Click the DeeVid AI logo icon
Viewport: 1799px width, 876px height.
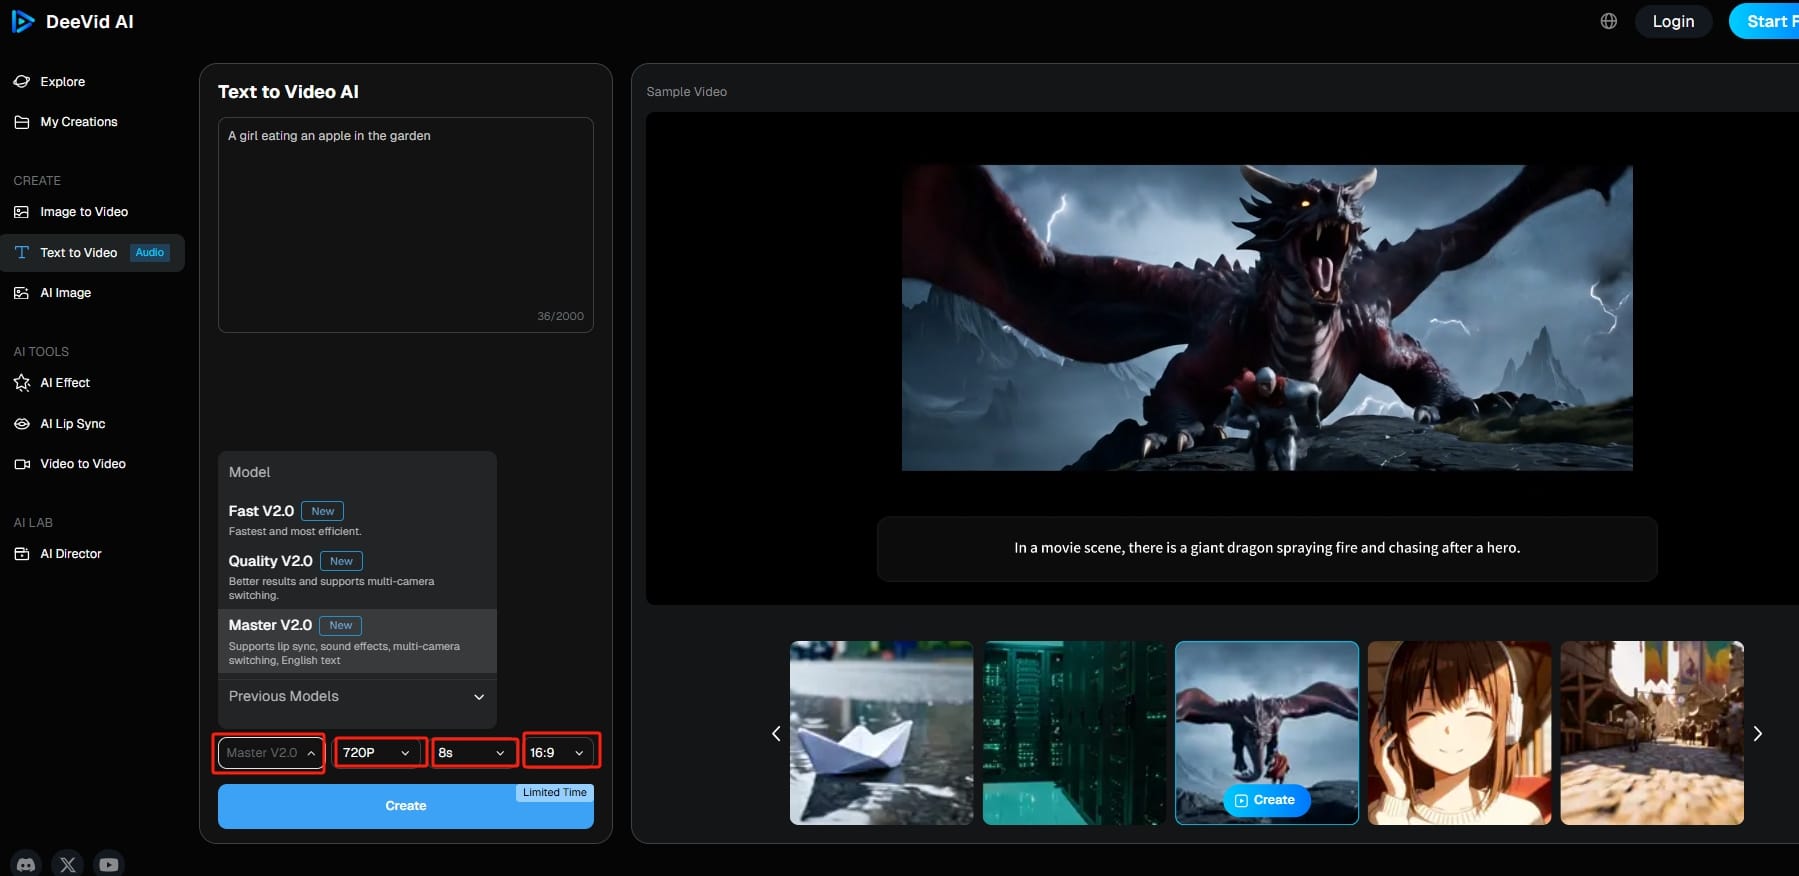pos(22,21)
